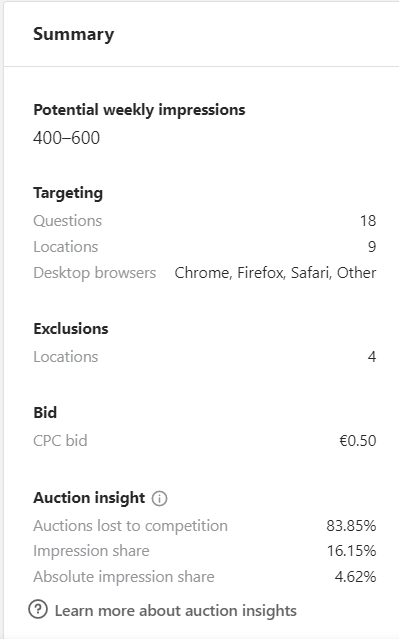Click the Exclusions section heading

71,329
